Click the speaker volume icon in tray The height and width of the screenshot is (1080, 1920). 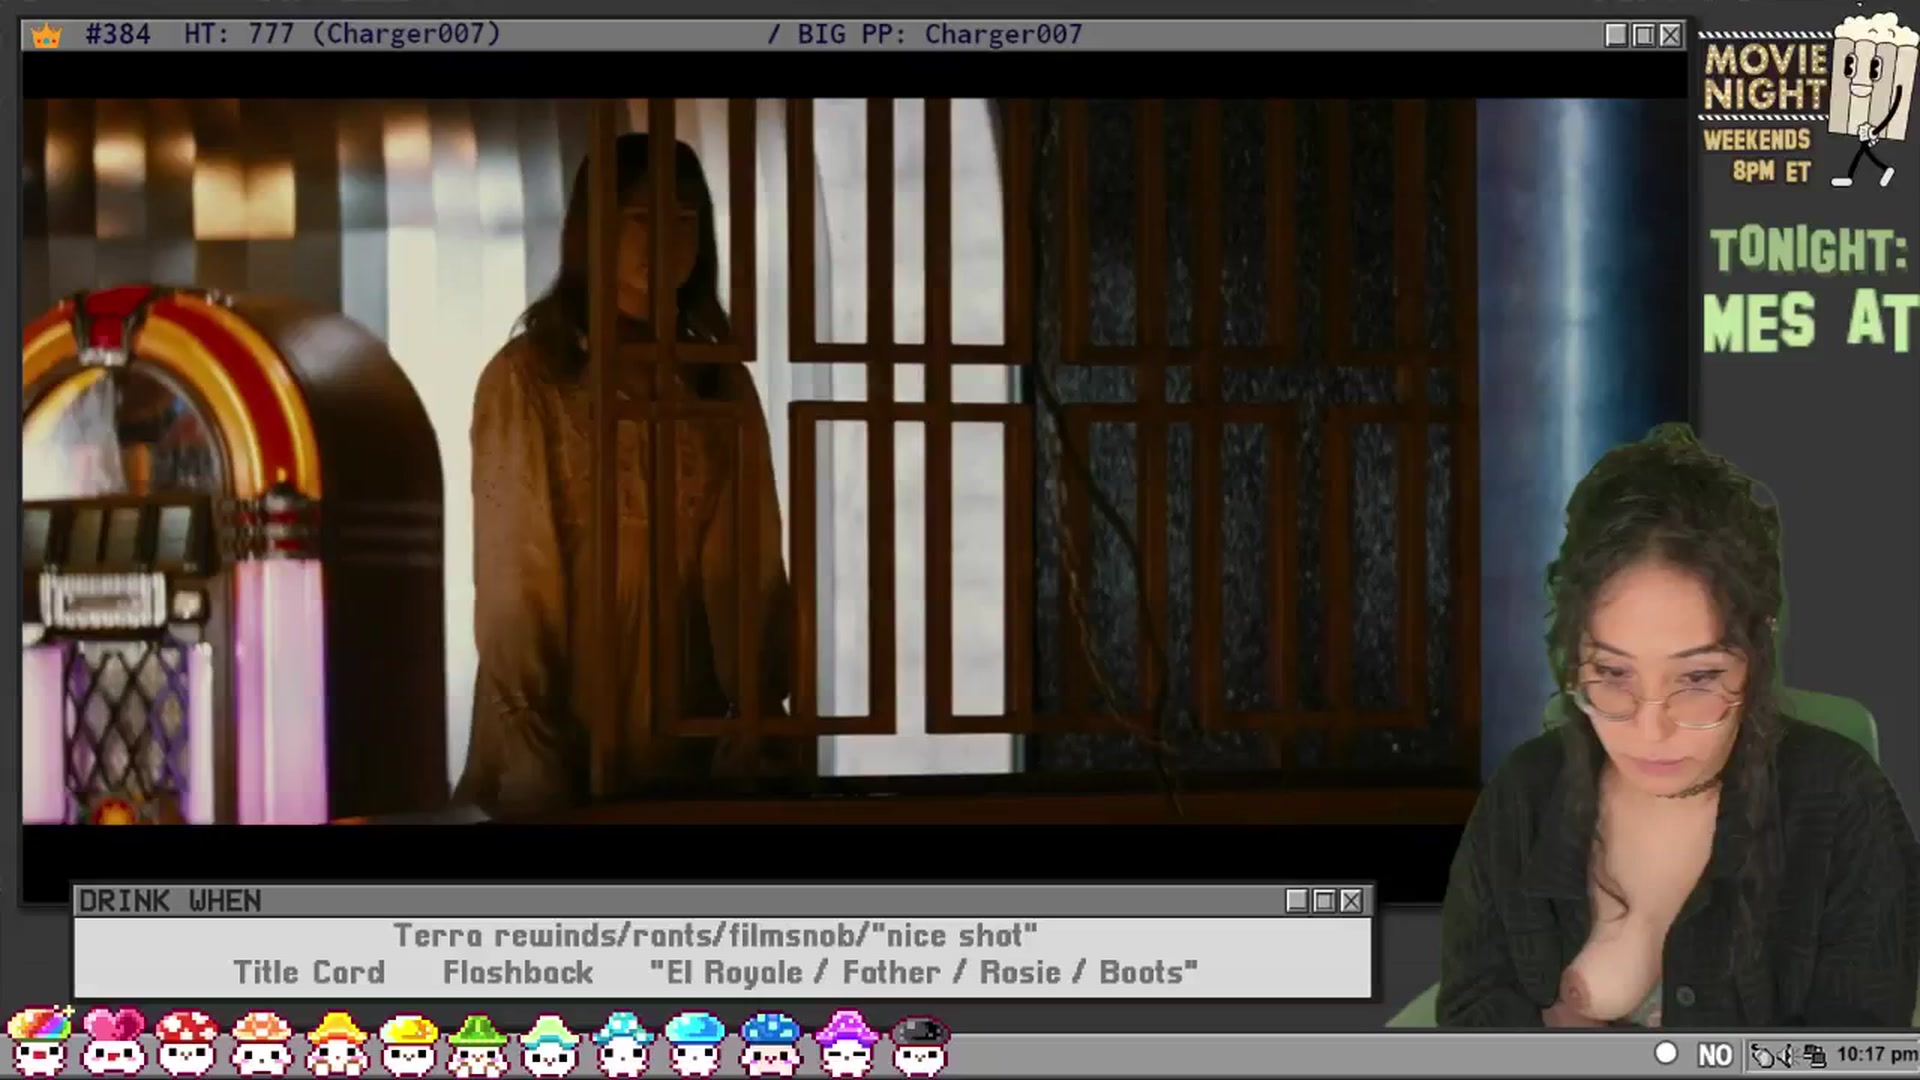(1788, 1055)
